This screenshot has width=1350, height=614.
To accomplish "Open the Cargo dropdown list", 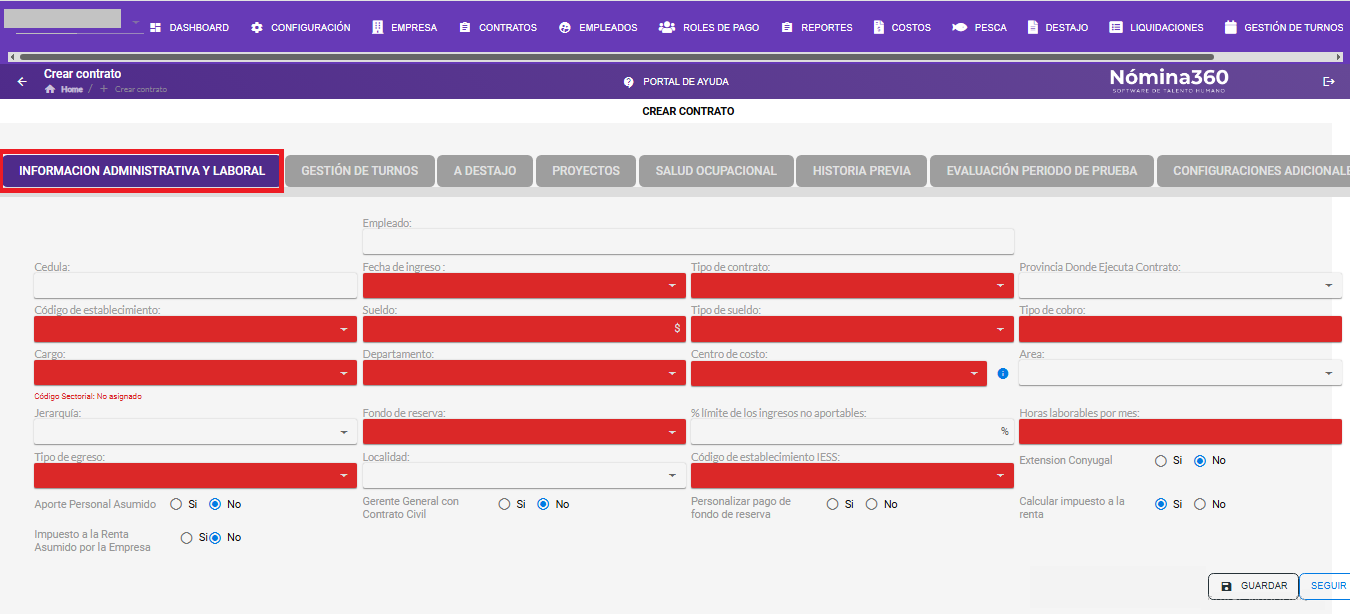I will click(x=195, y=373).
